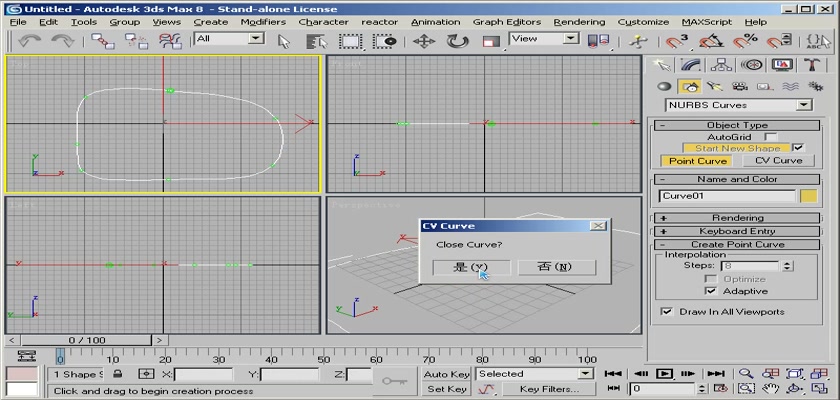Click the Redo arrow in toolbar

tap(63, 41)
